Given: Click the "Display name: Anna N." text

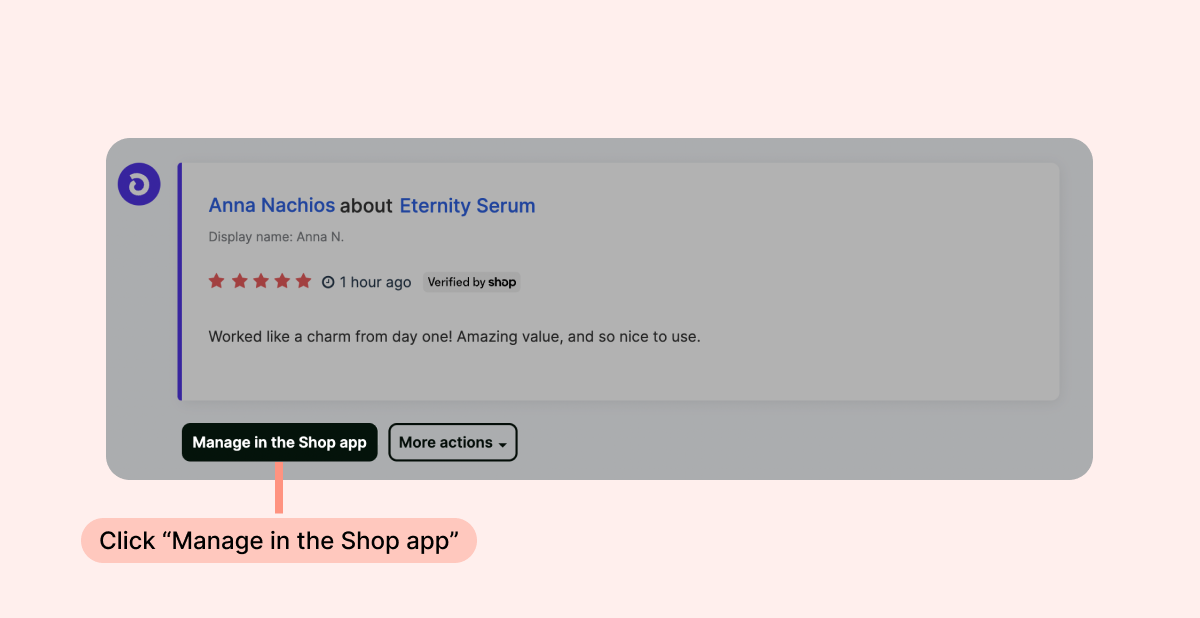Looking at the screenshot, I should (x=276, y=237).
